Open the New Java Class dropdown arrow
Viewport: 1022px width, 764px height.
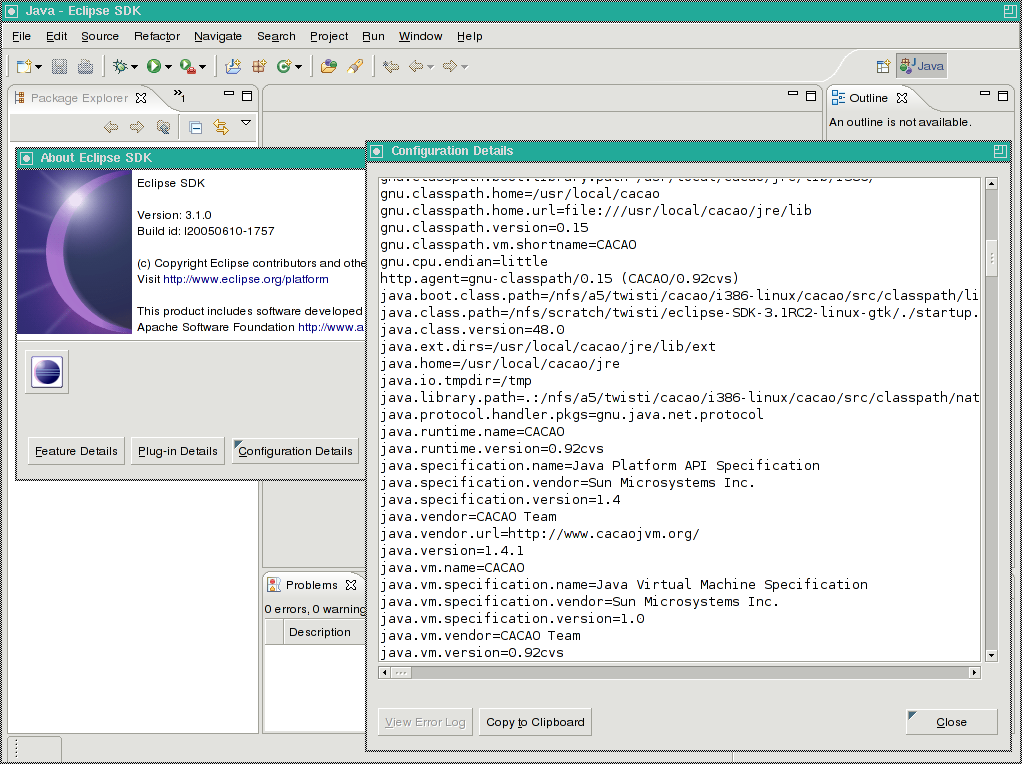[299, 66]
